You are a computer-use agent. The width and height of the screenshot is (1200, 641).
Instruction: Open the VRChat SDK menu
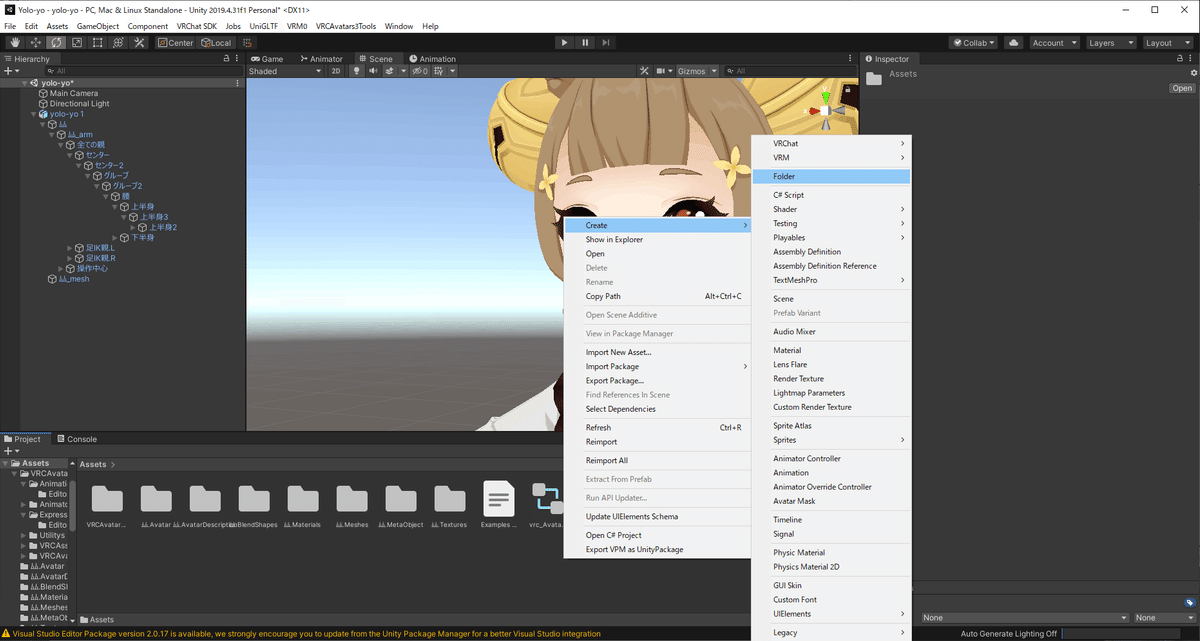coord(196,26)
